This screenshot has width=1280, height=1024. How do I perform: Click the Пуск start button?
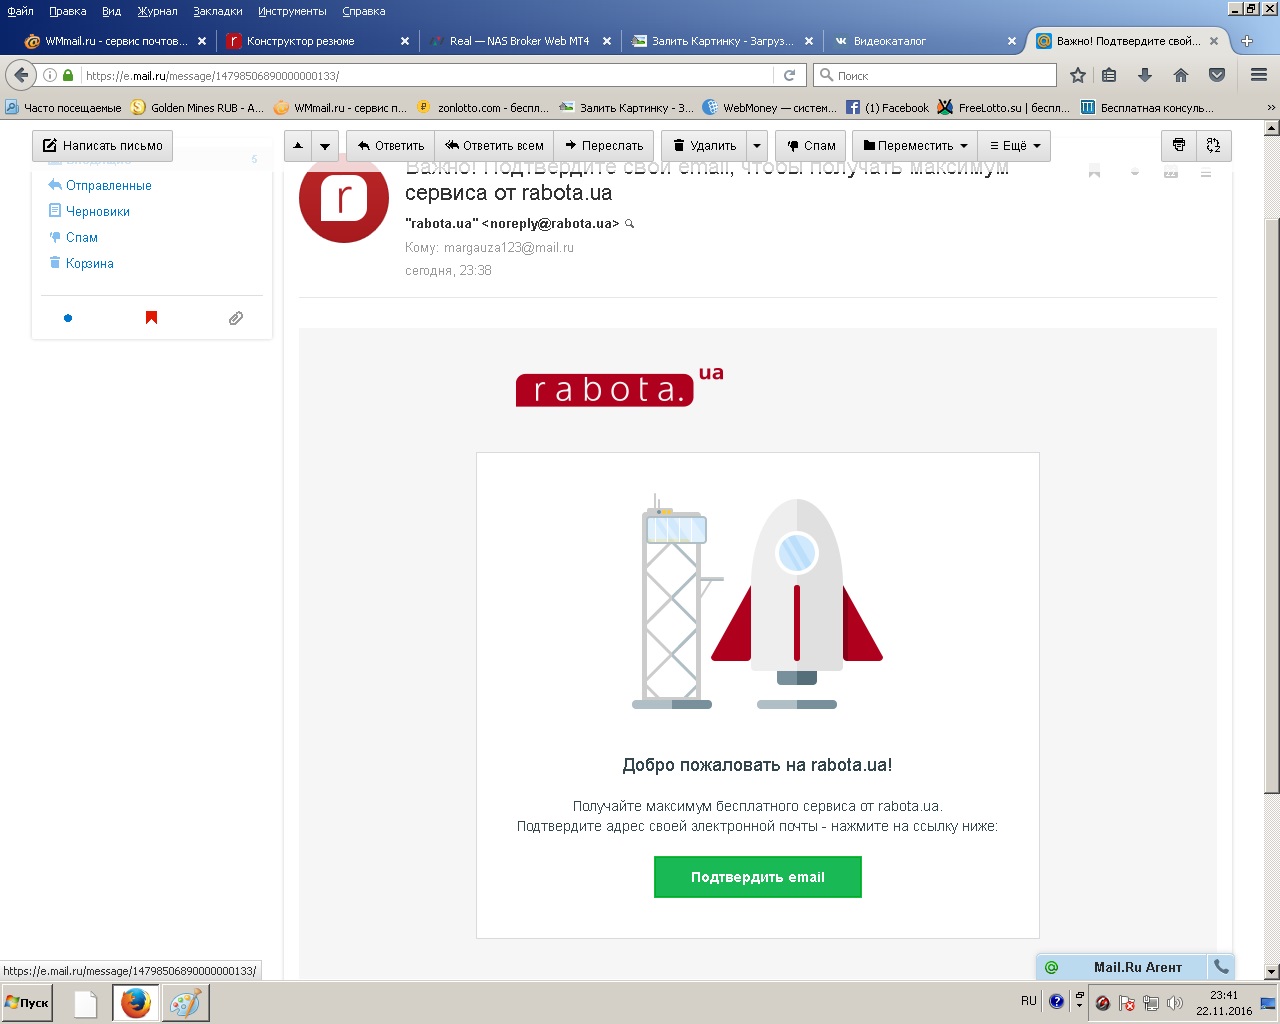point(27,1002)
